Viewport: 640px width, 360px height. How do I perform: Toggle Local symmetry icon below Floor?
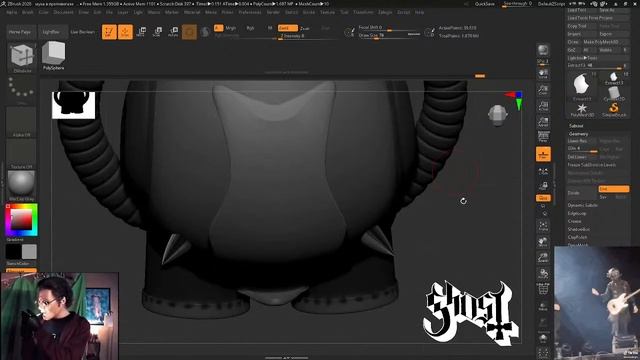pyautogui.click(x=543, y=171)
